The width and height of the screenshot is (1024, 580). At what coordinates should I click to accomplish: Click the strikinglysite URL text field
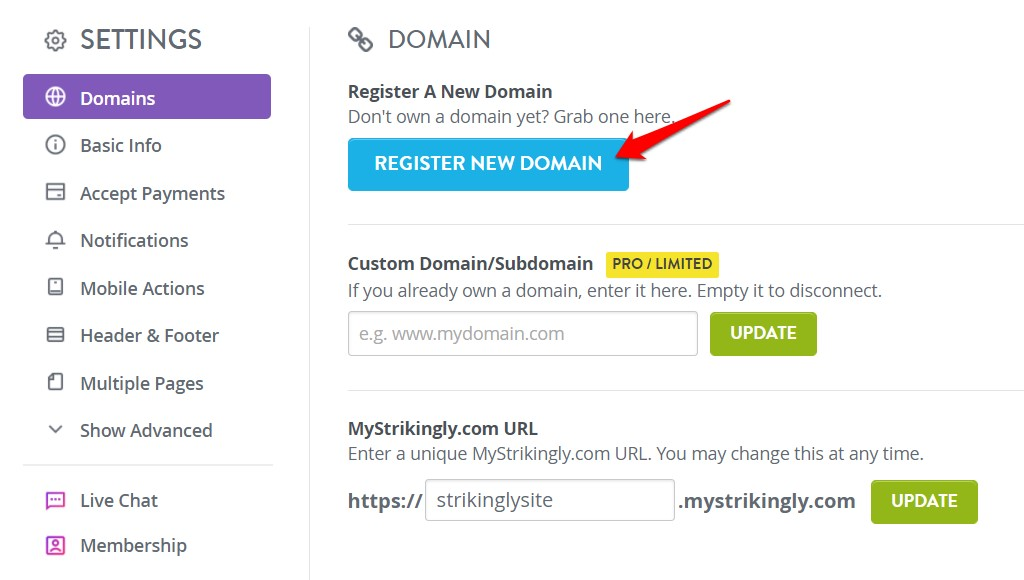[549, 500]
